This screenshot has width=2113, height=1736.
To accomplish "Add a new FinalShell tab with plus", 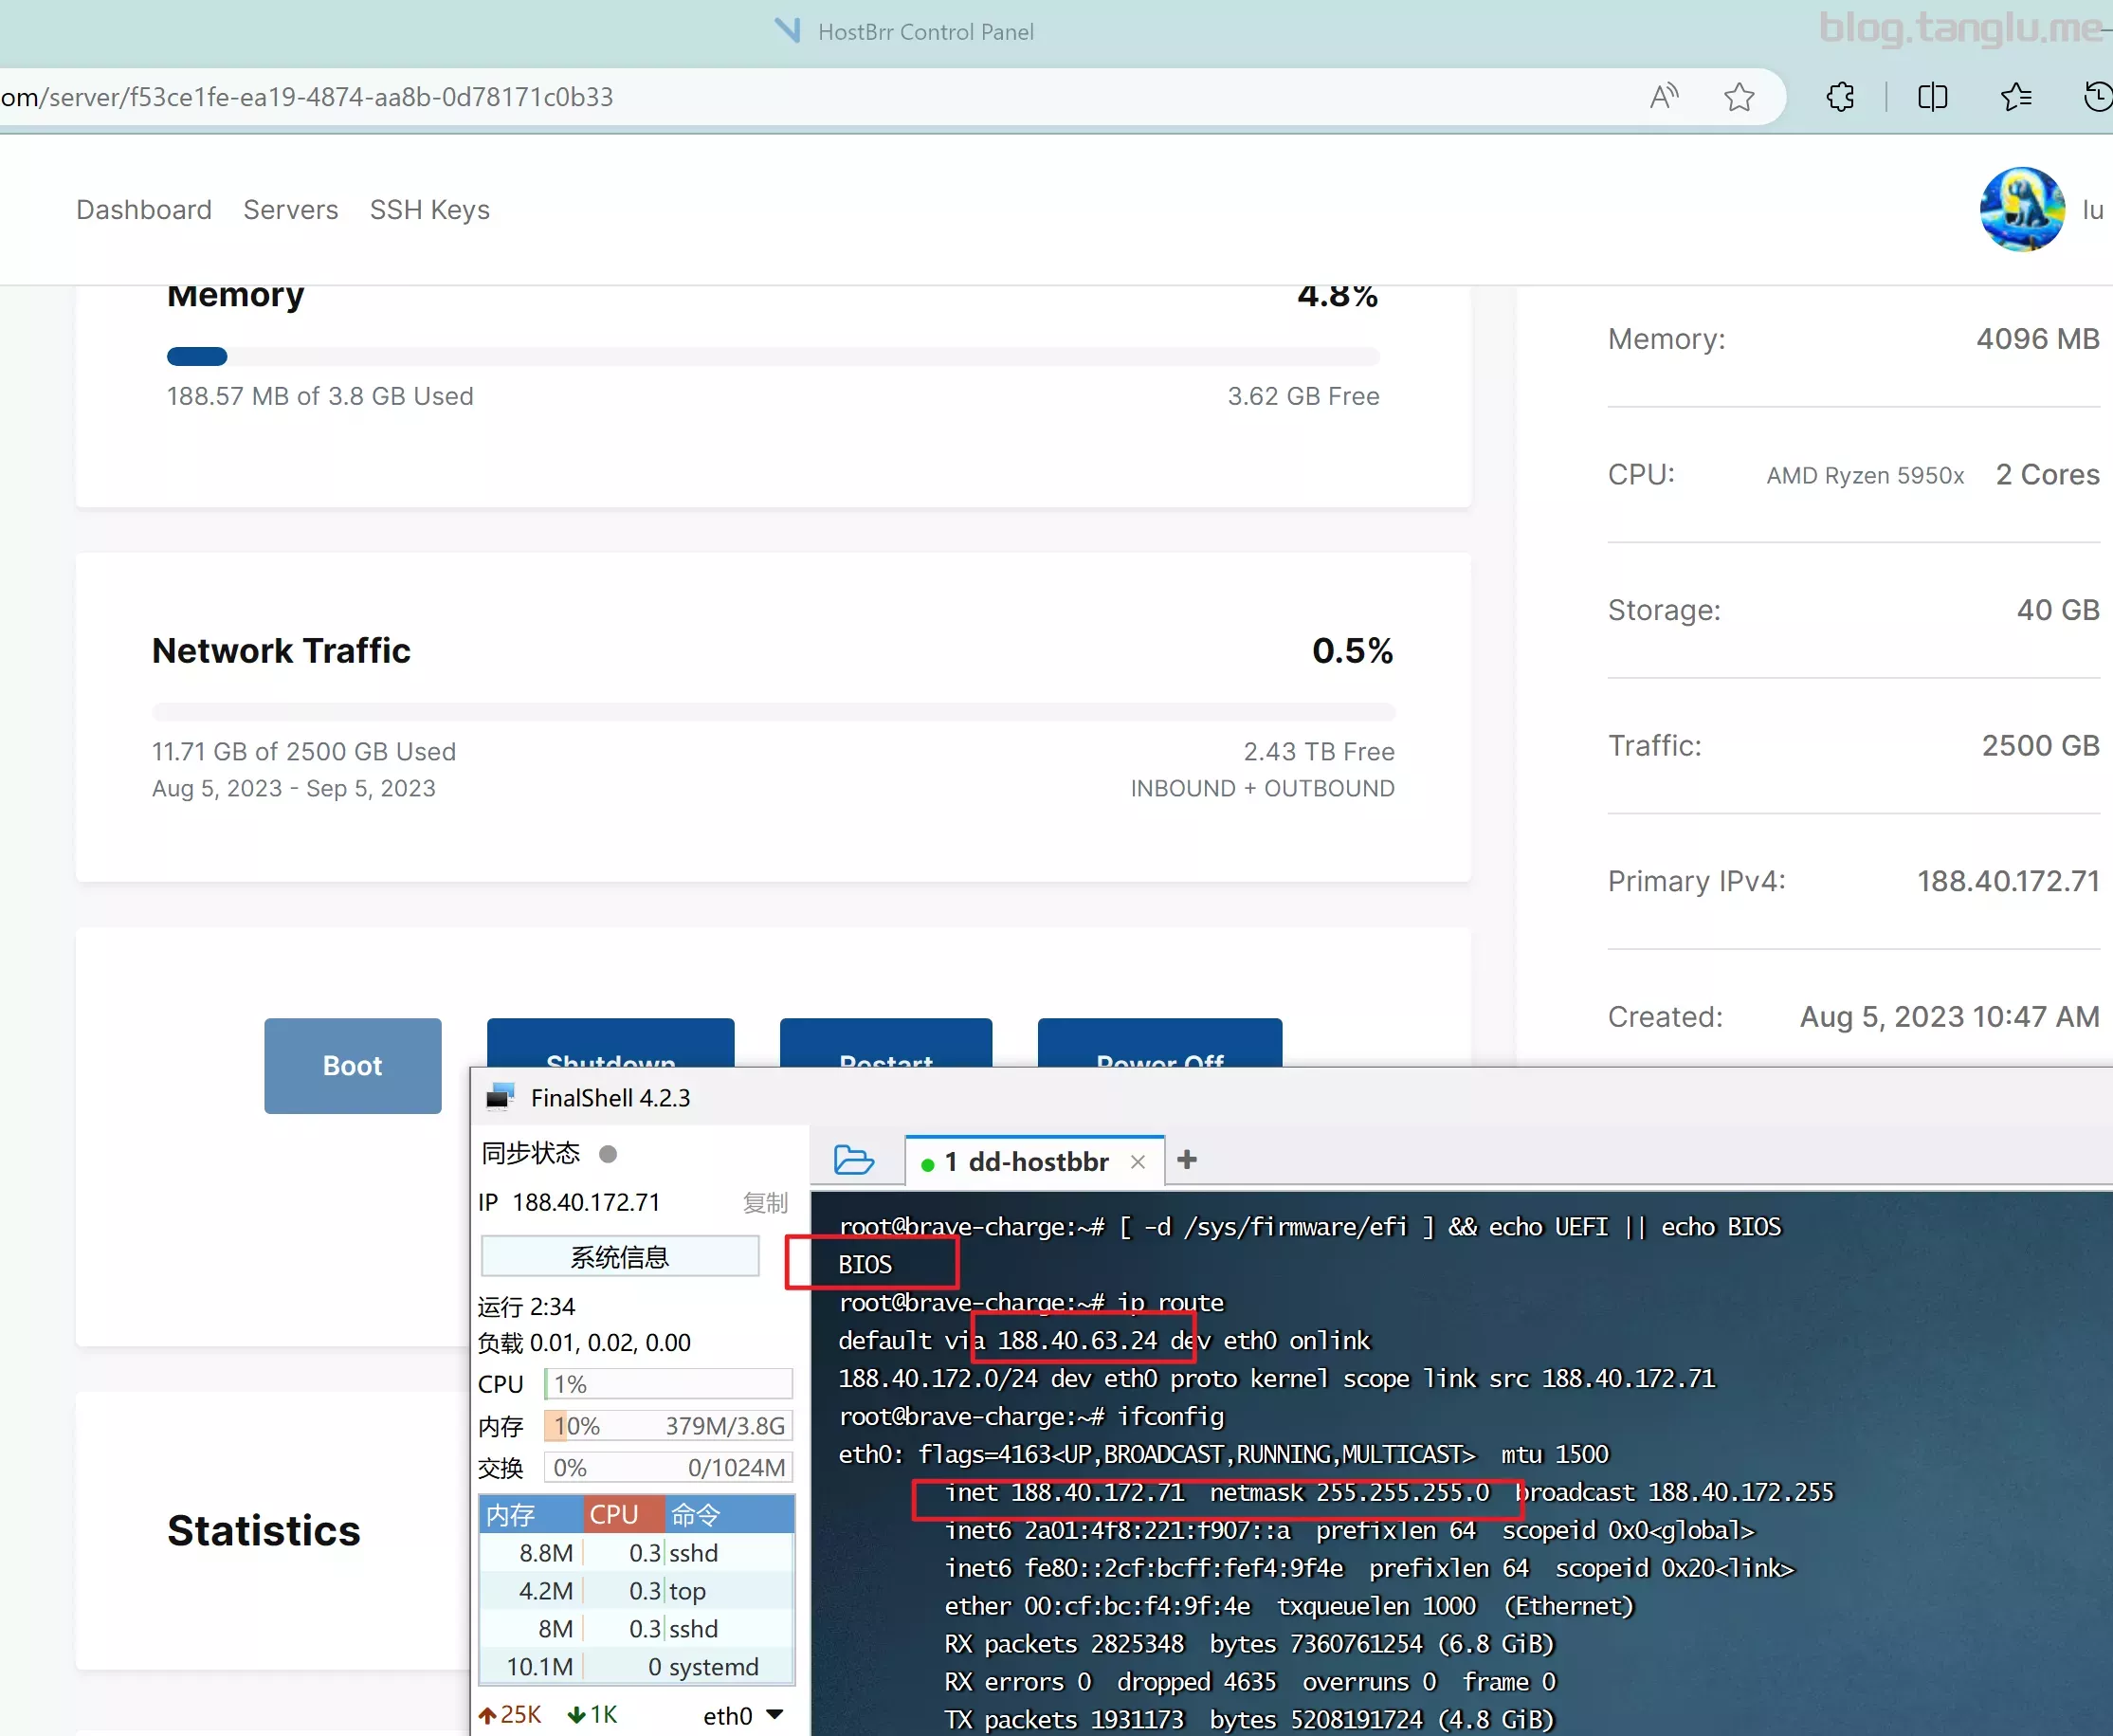I will pos(1187,1159).
